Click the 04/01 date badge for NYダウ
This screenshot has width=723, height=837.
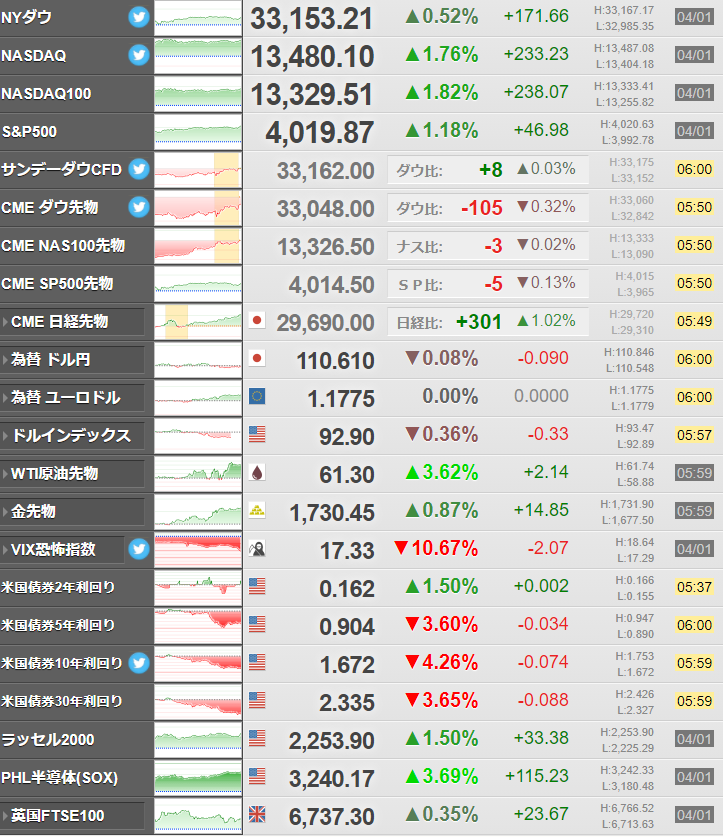pyautogui.click(x=694, y=17)
